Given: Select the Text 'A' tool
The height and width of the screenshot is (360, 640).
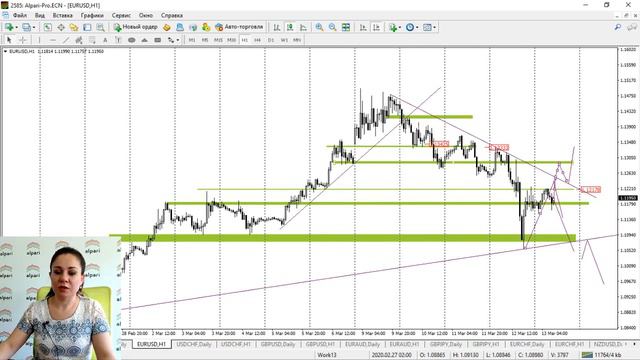Looking at the screenshot, I should [105, 40].
